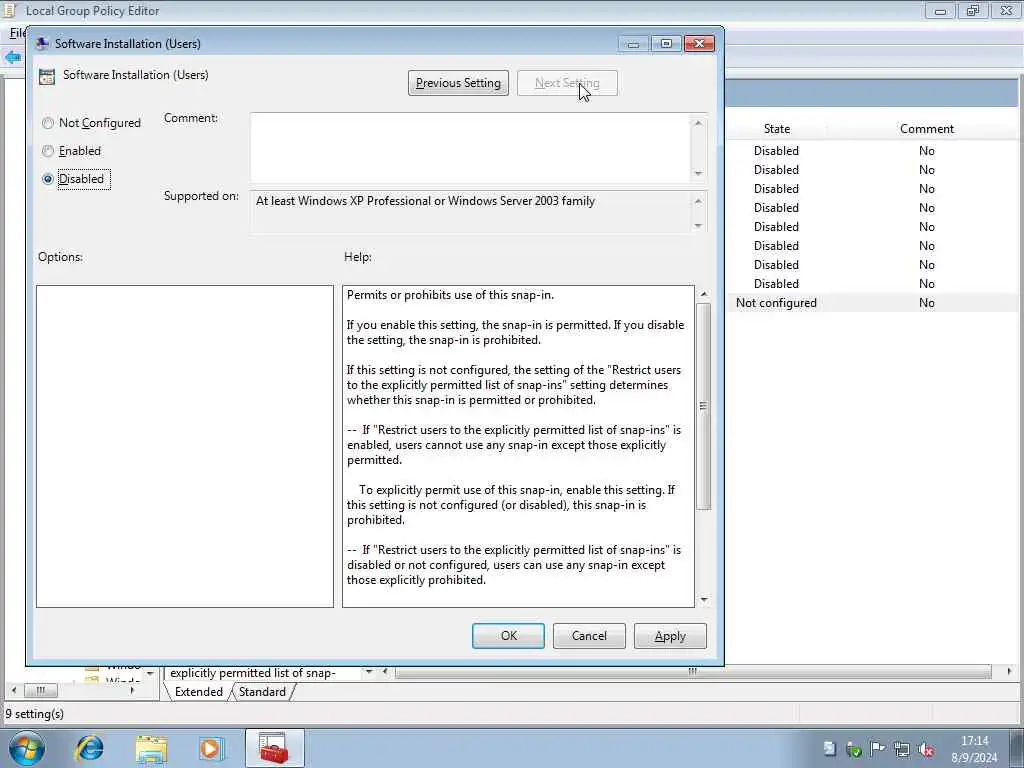The height and width of the screenshot is (768, 1024).
Task: Switch to the Extended tab
Action: (x=199, y=692)
